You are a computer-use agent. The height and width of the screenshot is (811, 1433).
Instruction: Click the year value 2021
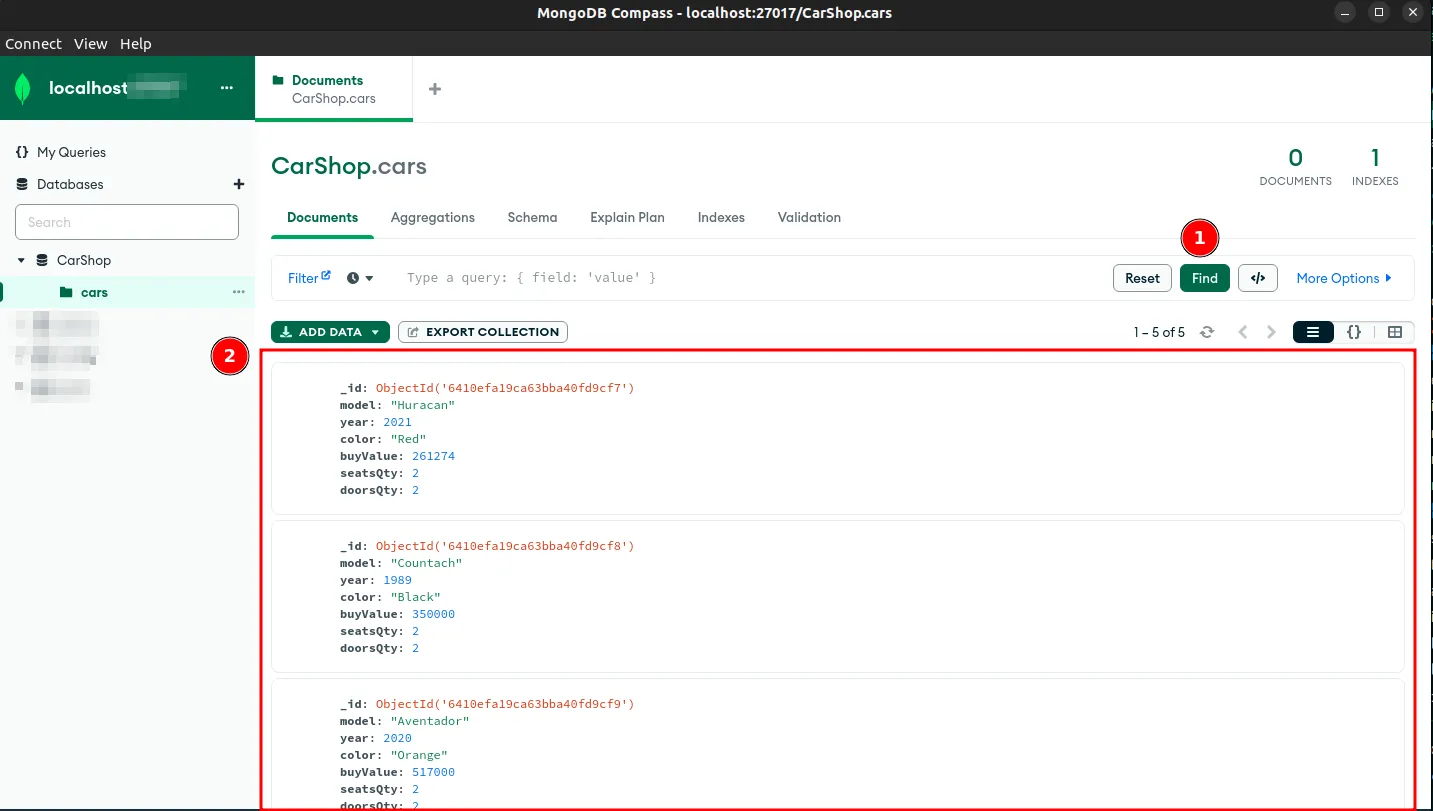point(397,422)
